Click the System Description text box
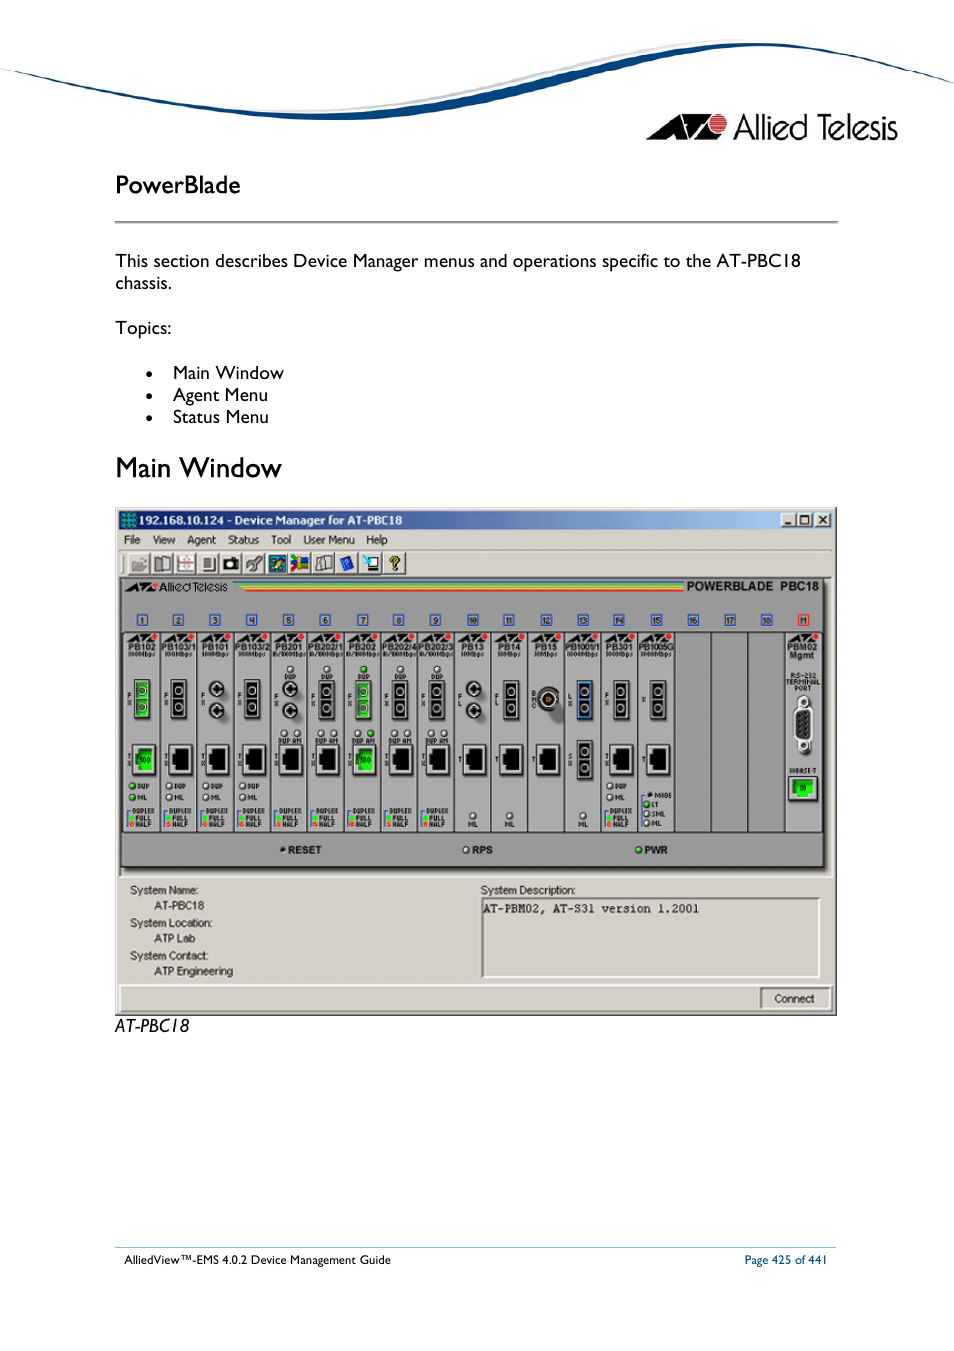954x1351 pixels. [x=650, y=938]
